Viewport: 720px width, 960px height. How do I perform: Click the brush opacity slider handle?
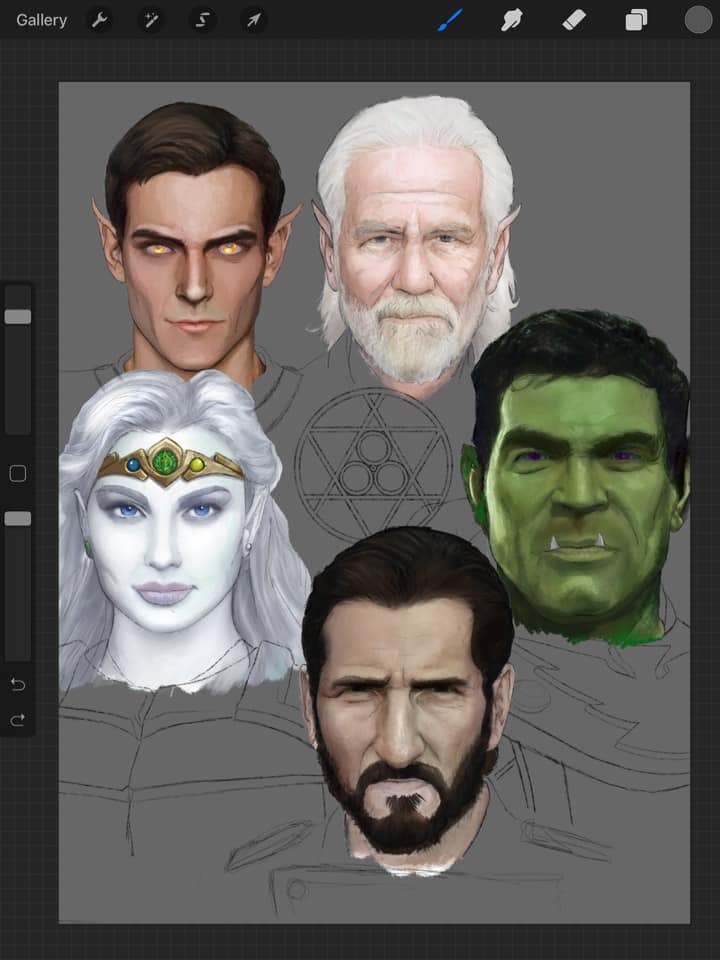(18, 519)
